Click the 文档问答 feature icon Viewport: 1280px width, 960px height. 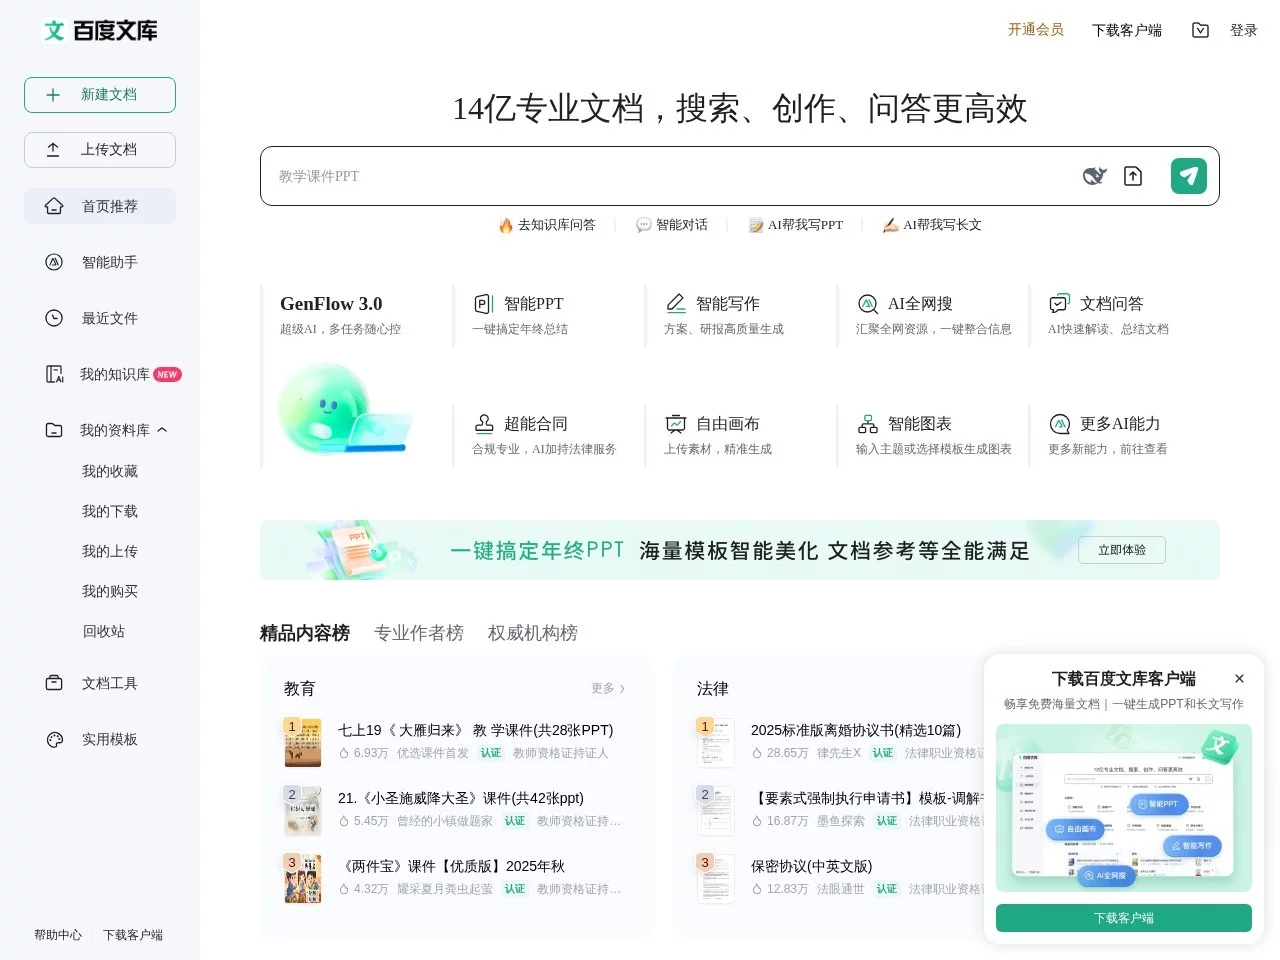pos(1059,303)
